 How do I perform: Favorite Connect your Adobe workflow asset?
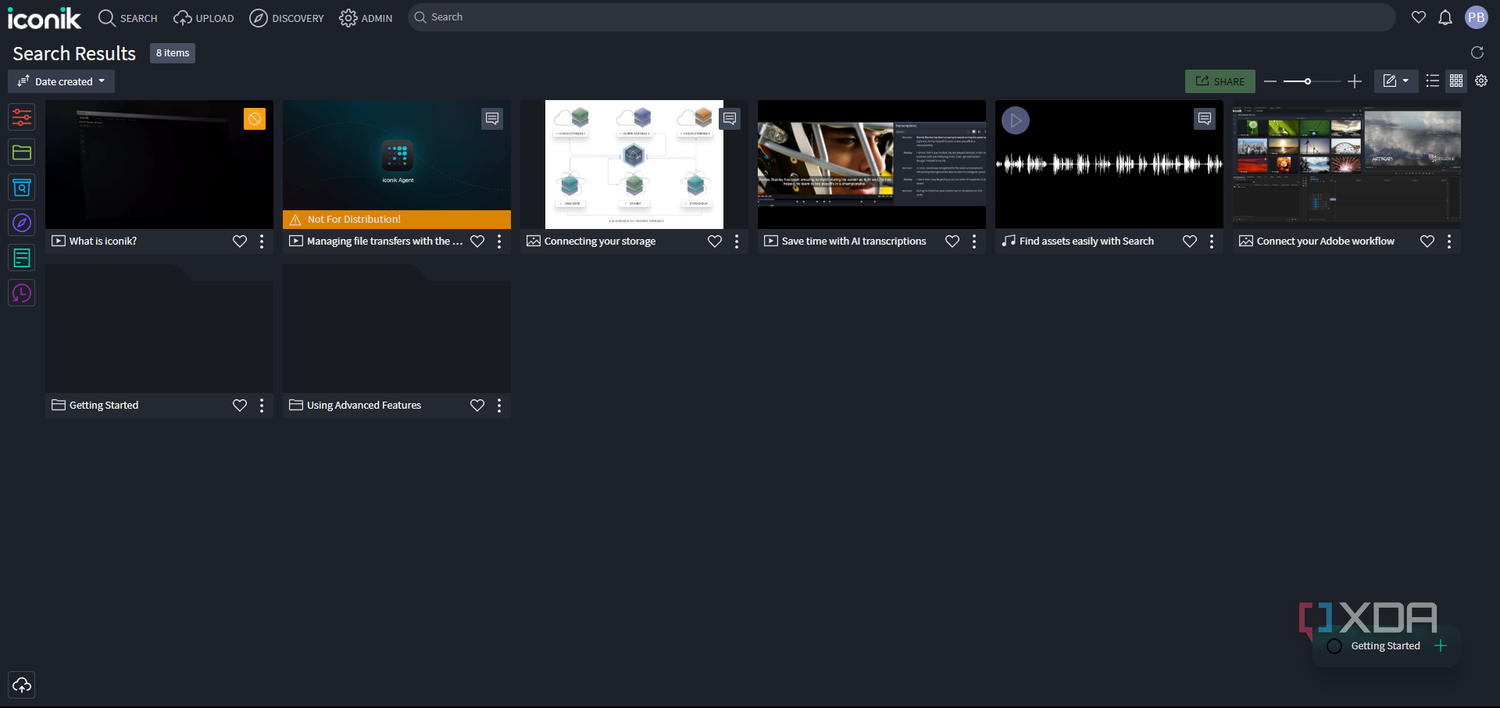pos(1427,241)
